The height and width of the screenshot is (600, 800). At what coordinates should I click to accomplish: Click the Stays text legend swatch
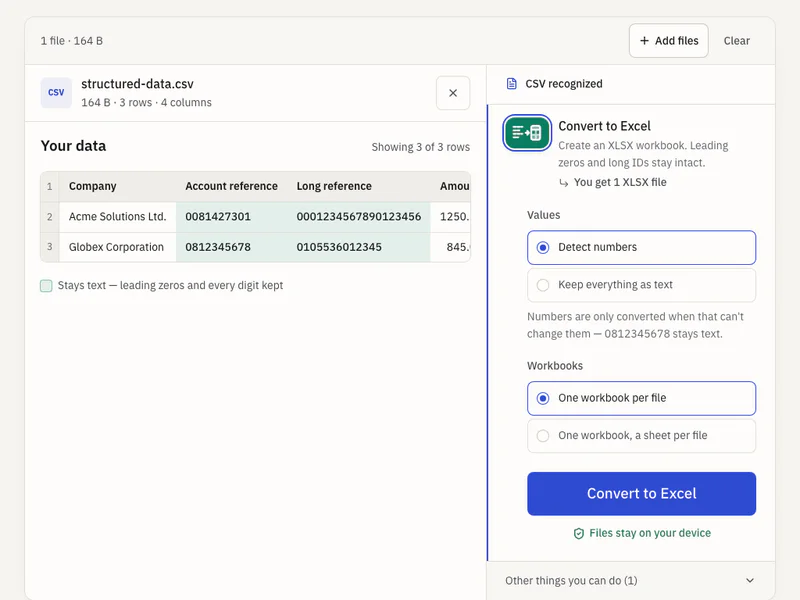click(x=46, y=286)
